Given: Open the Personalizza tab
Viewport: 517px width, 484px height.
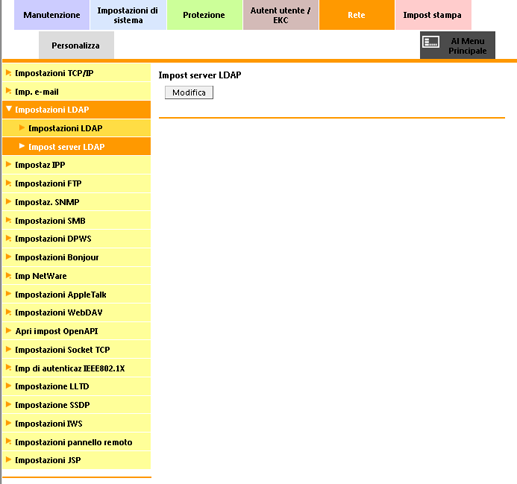Looking at the screenshot, I should [x=76, y=45].
